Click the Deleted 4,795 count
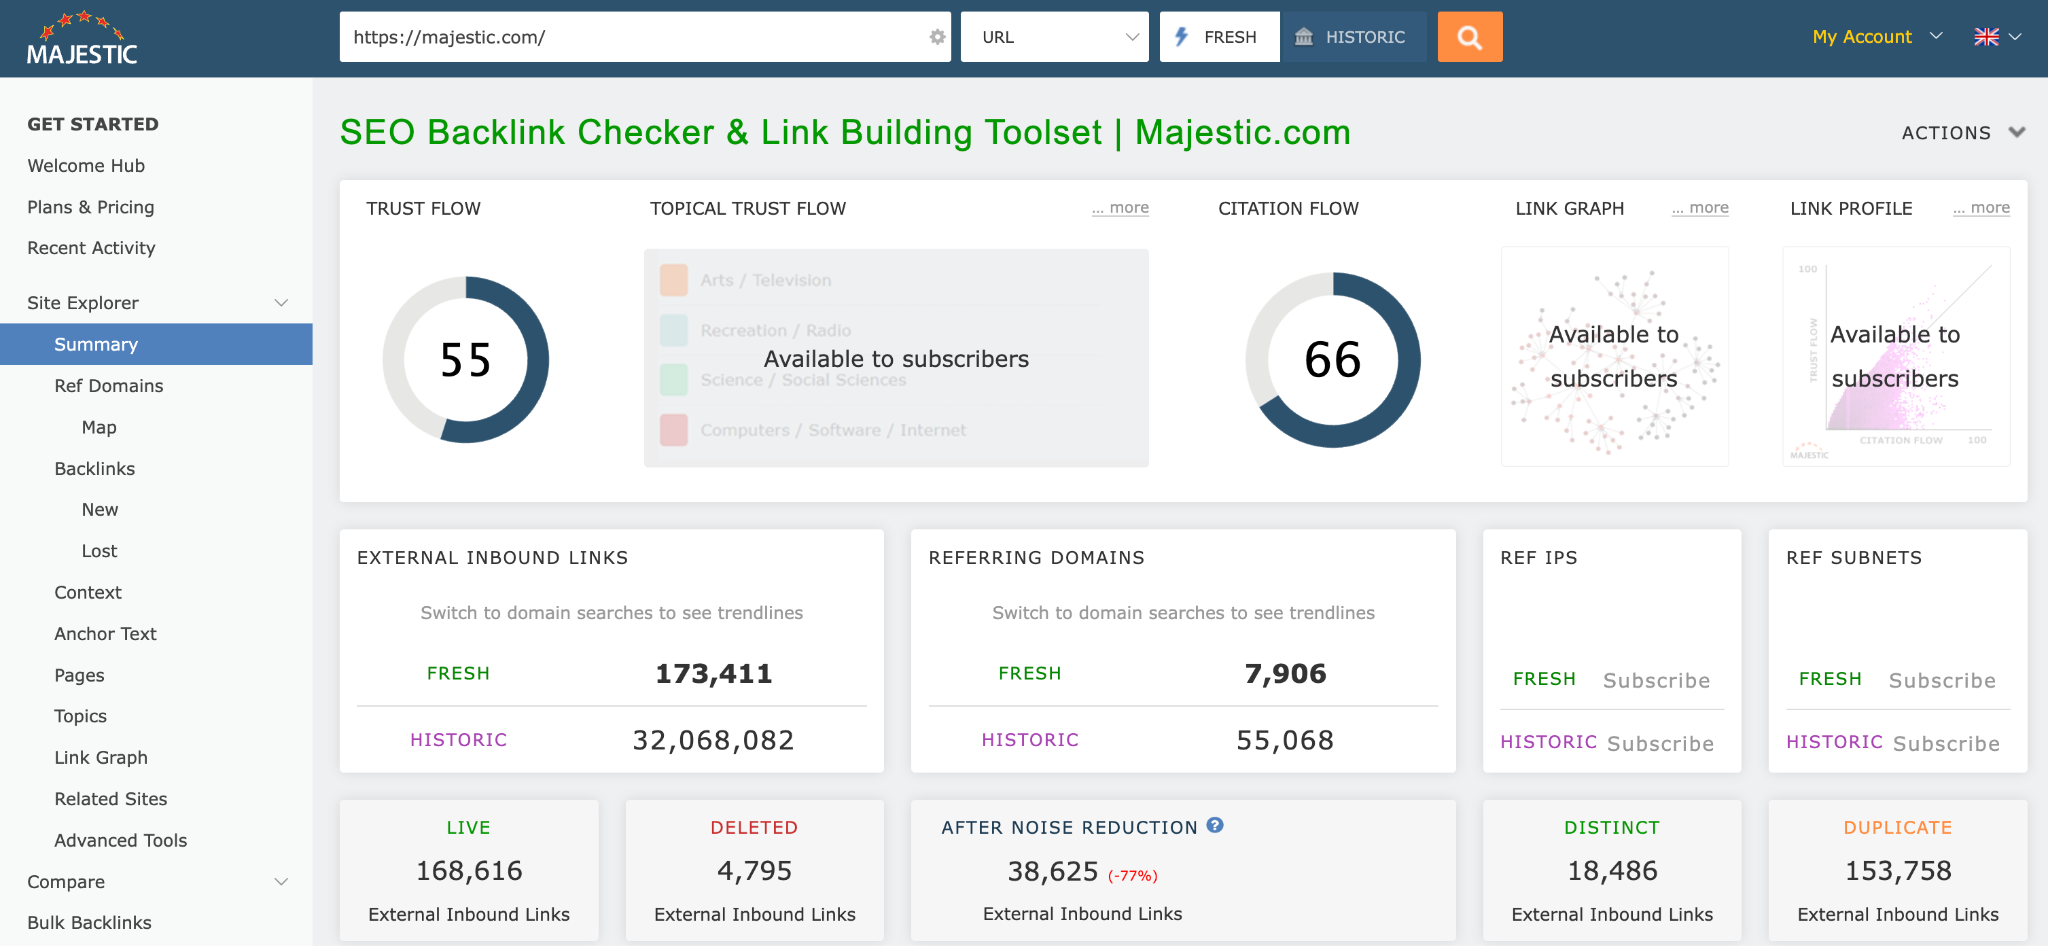Screen dimensions: 2048x946 pos(754,871)
